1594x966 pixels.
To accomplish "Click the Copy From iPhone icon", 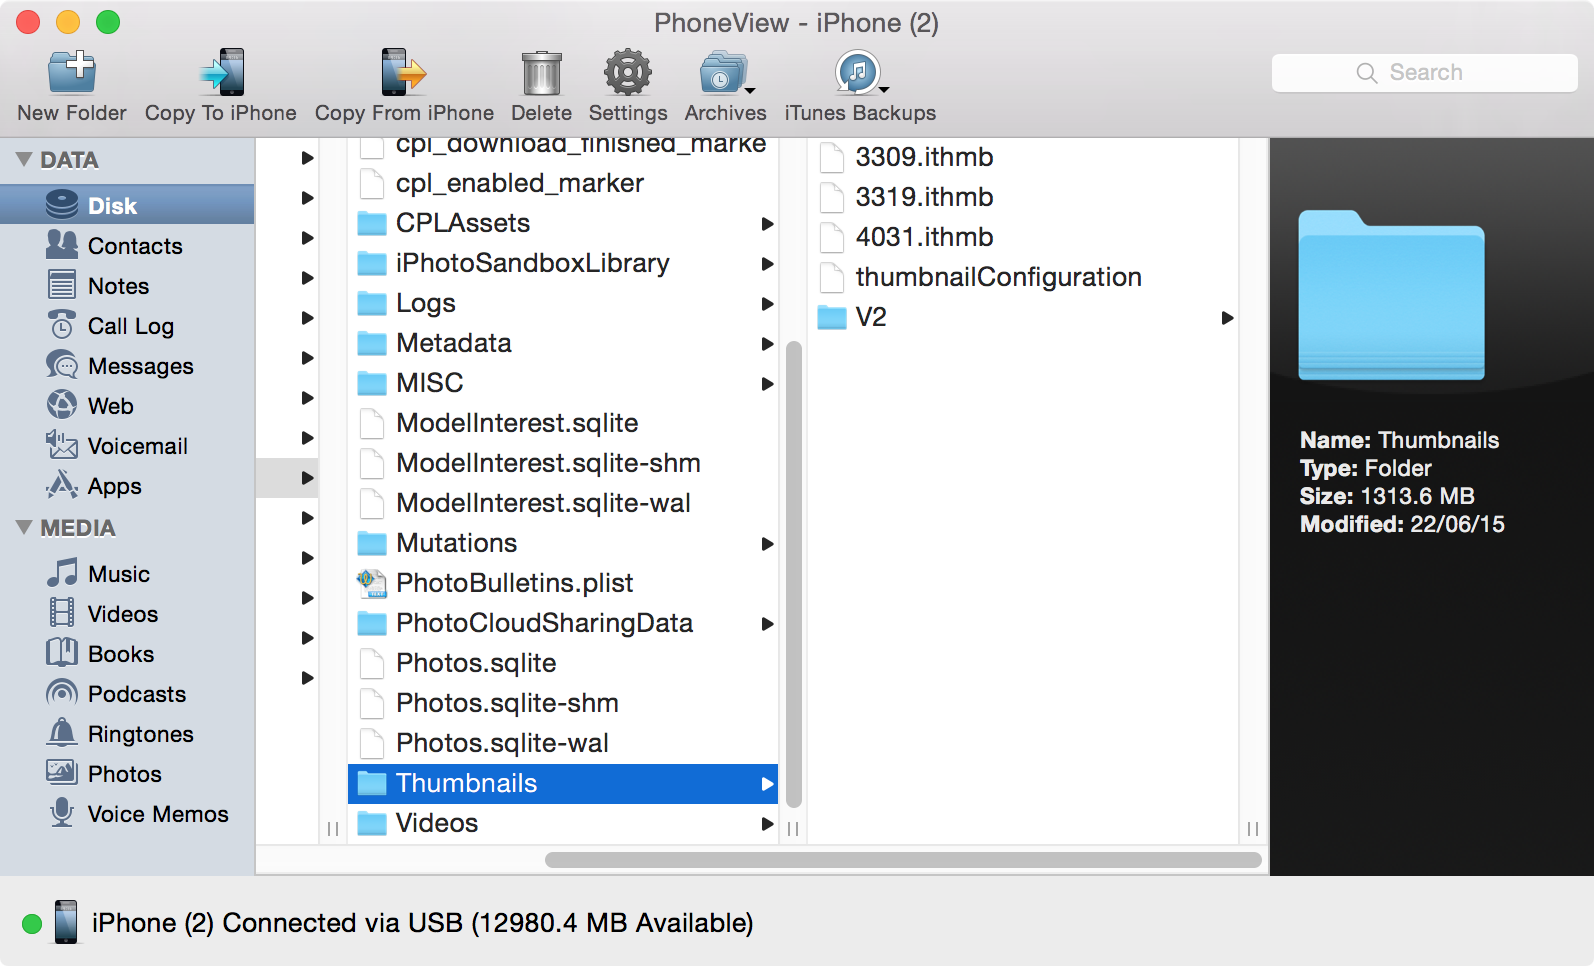I will [x=404, y=73].
